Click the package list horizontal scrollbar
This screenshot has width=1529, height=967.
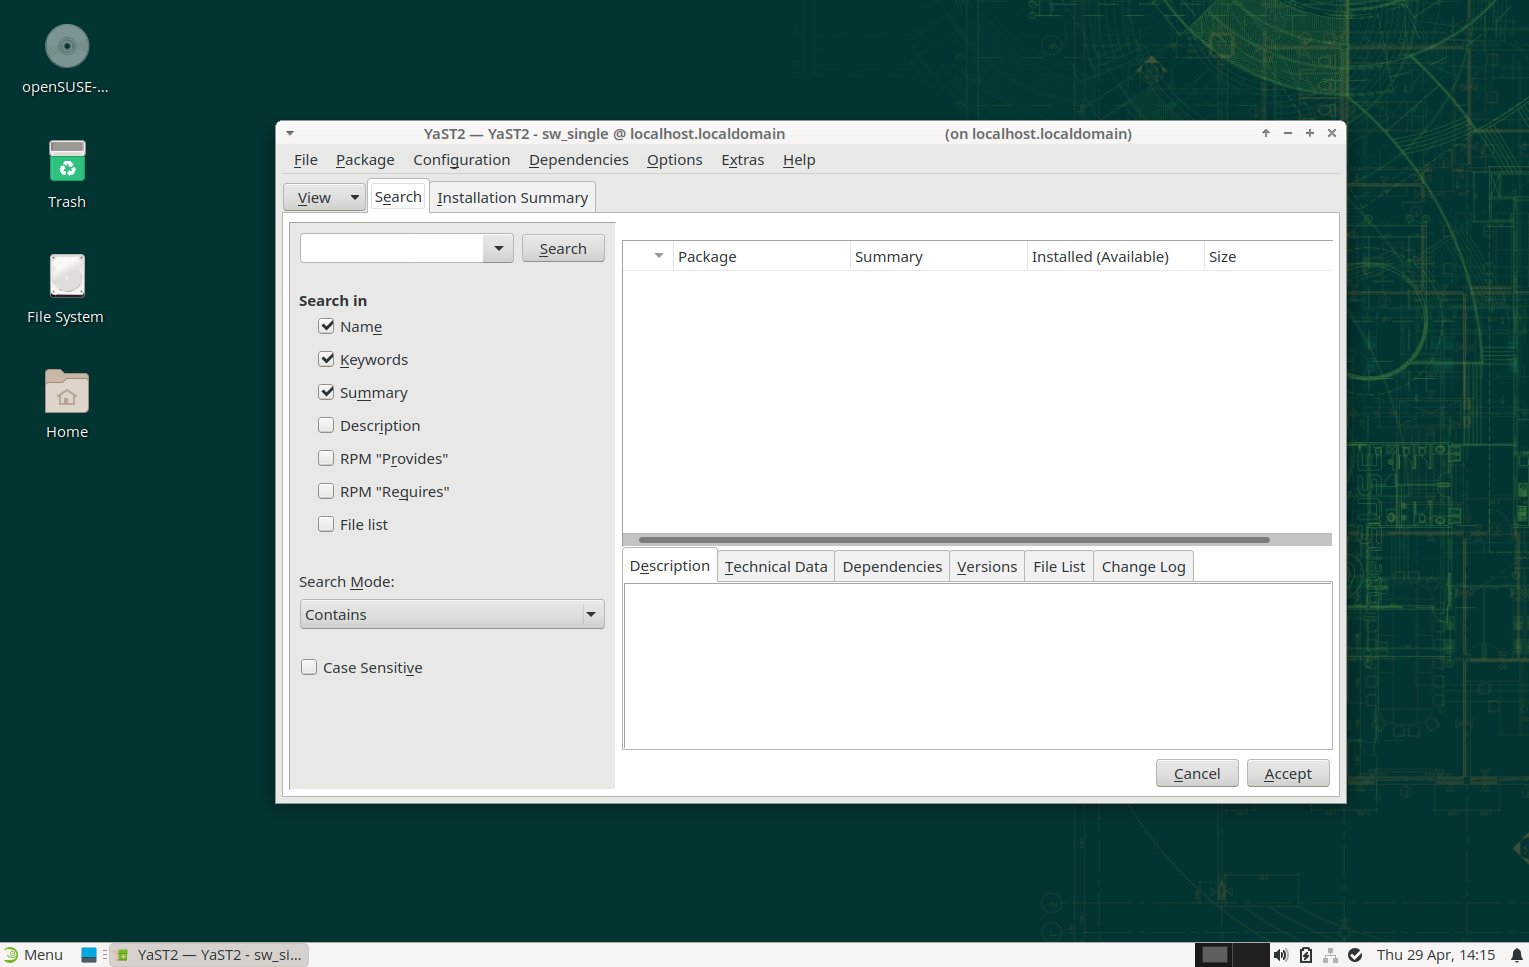[x=953, y=540]
